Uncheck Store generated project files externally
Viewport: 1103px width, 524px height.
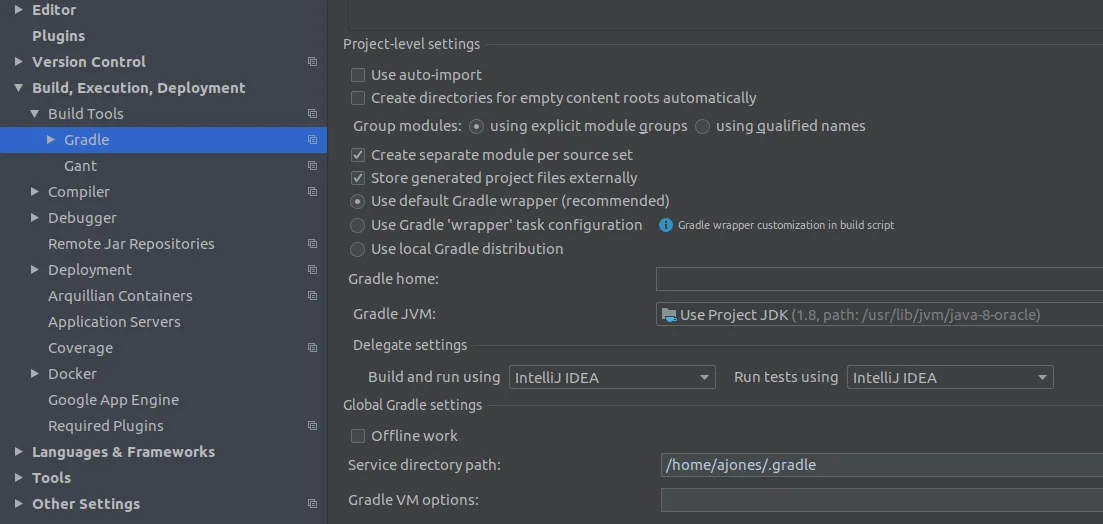358,178
